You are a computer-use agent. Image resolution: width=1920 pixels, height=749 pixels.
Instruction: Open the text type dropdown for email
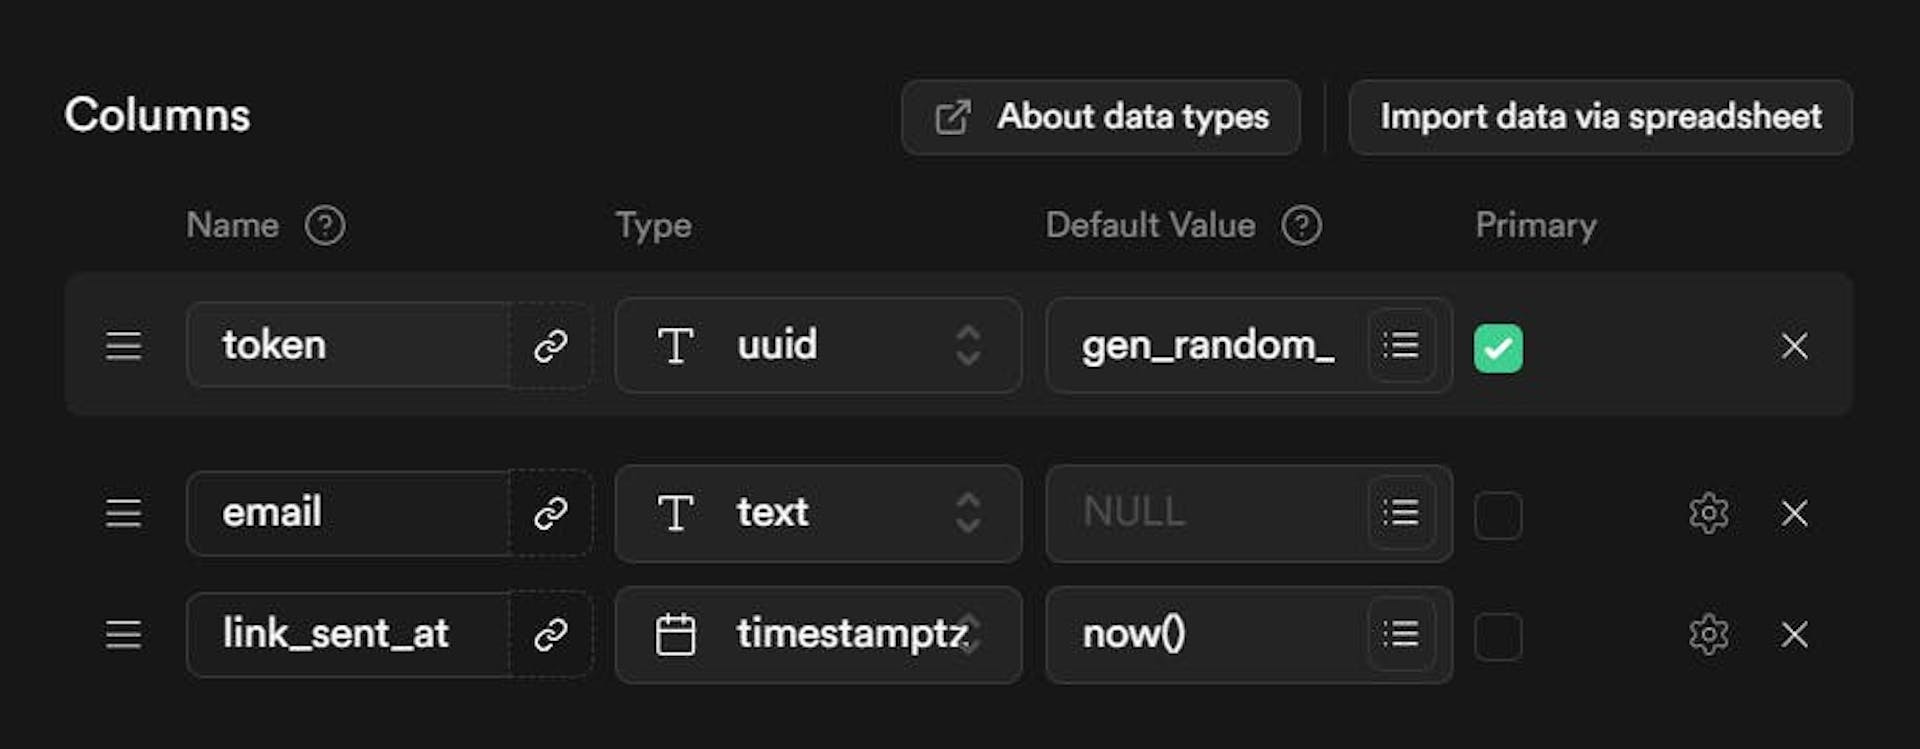tap(818, 513)
